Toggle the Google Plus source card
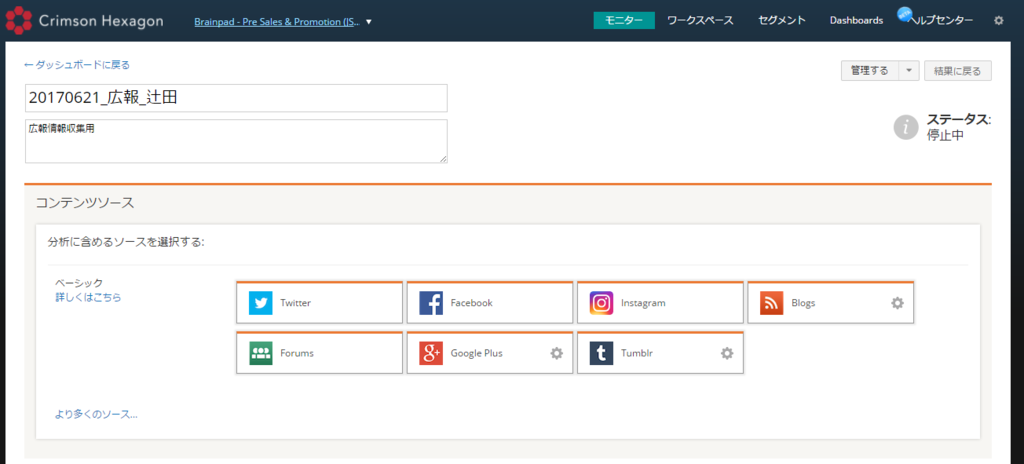The image size is (1024, 464). (490, 352)
